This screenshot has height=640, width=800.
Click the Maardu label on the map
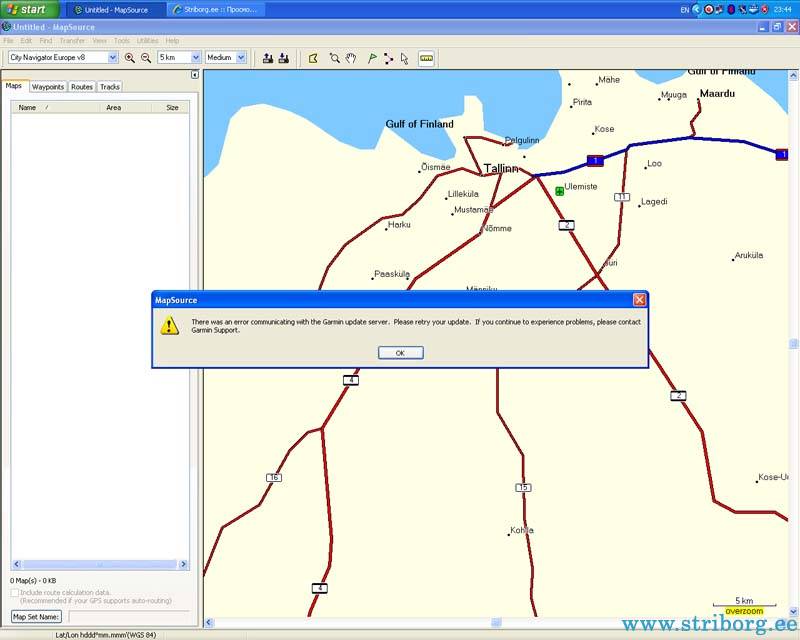click(717, 93)
